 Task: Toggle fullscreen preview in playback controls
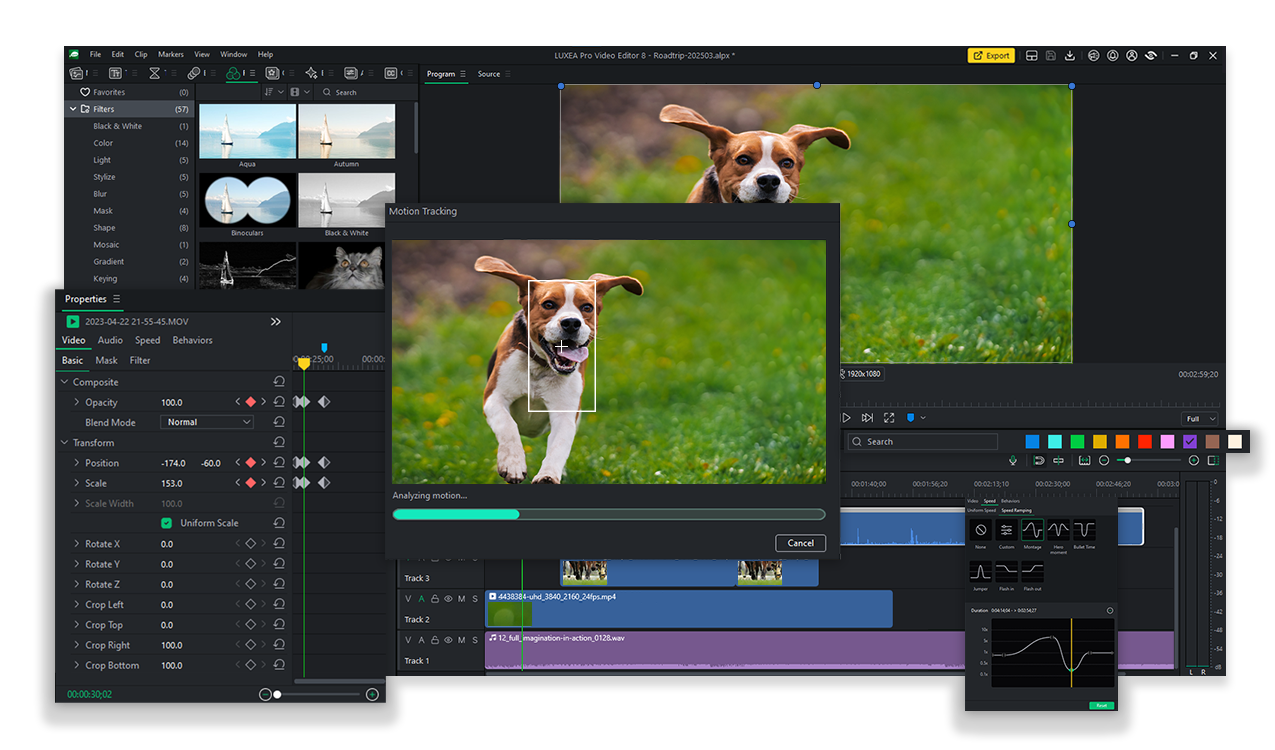pyautogui.click(x=888, y=418)
